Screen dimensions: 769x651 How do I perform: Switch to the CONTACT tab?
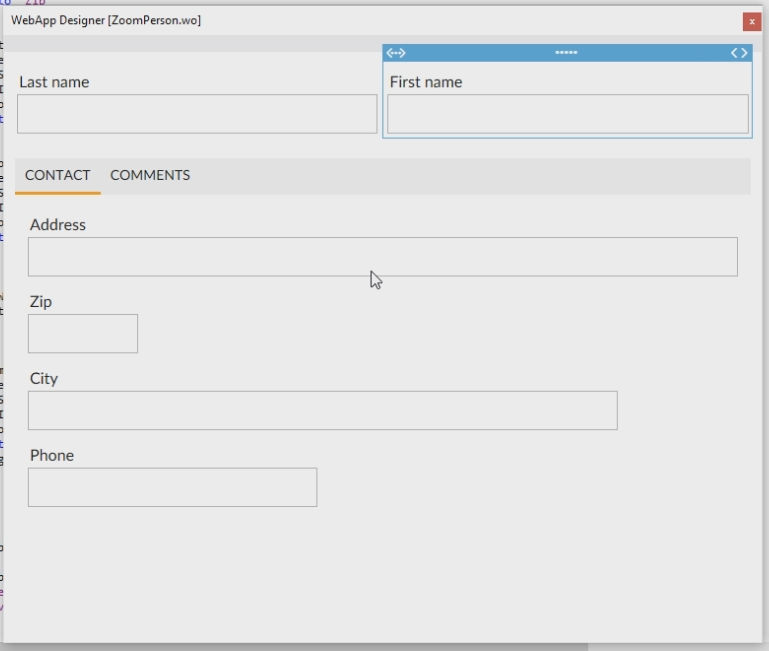click(58, 175)
